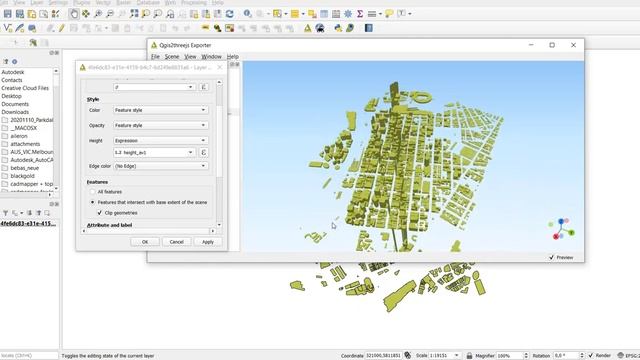Select the Documents entry in browser panel
Viewport: 640px width, 360px height.
point(15,104)
